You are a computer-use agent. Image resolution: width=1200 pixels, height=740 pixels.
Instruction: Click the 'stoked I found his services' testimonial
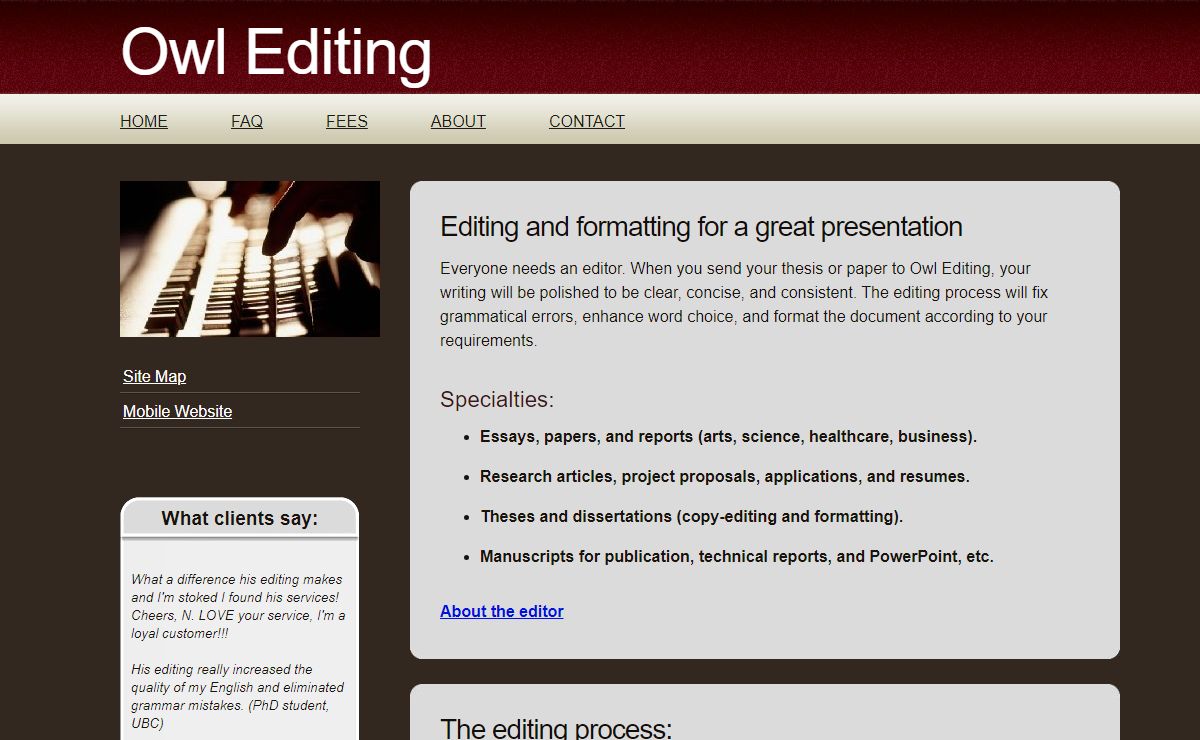237,606
